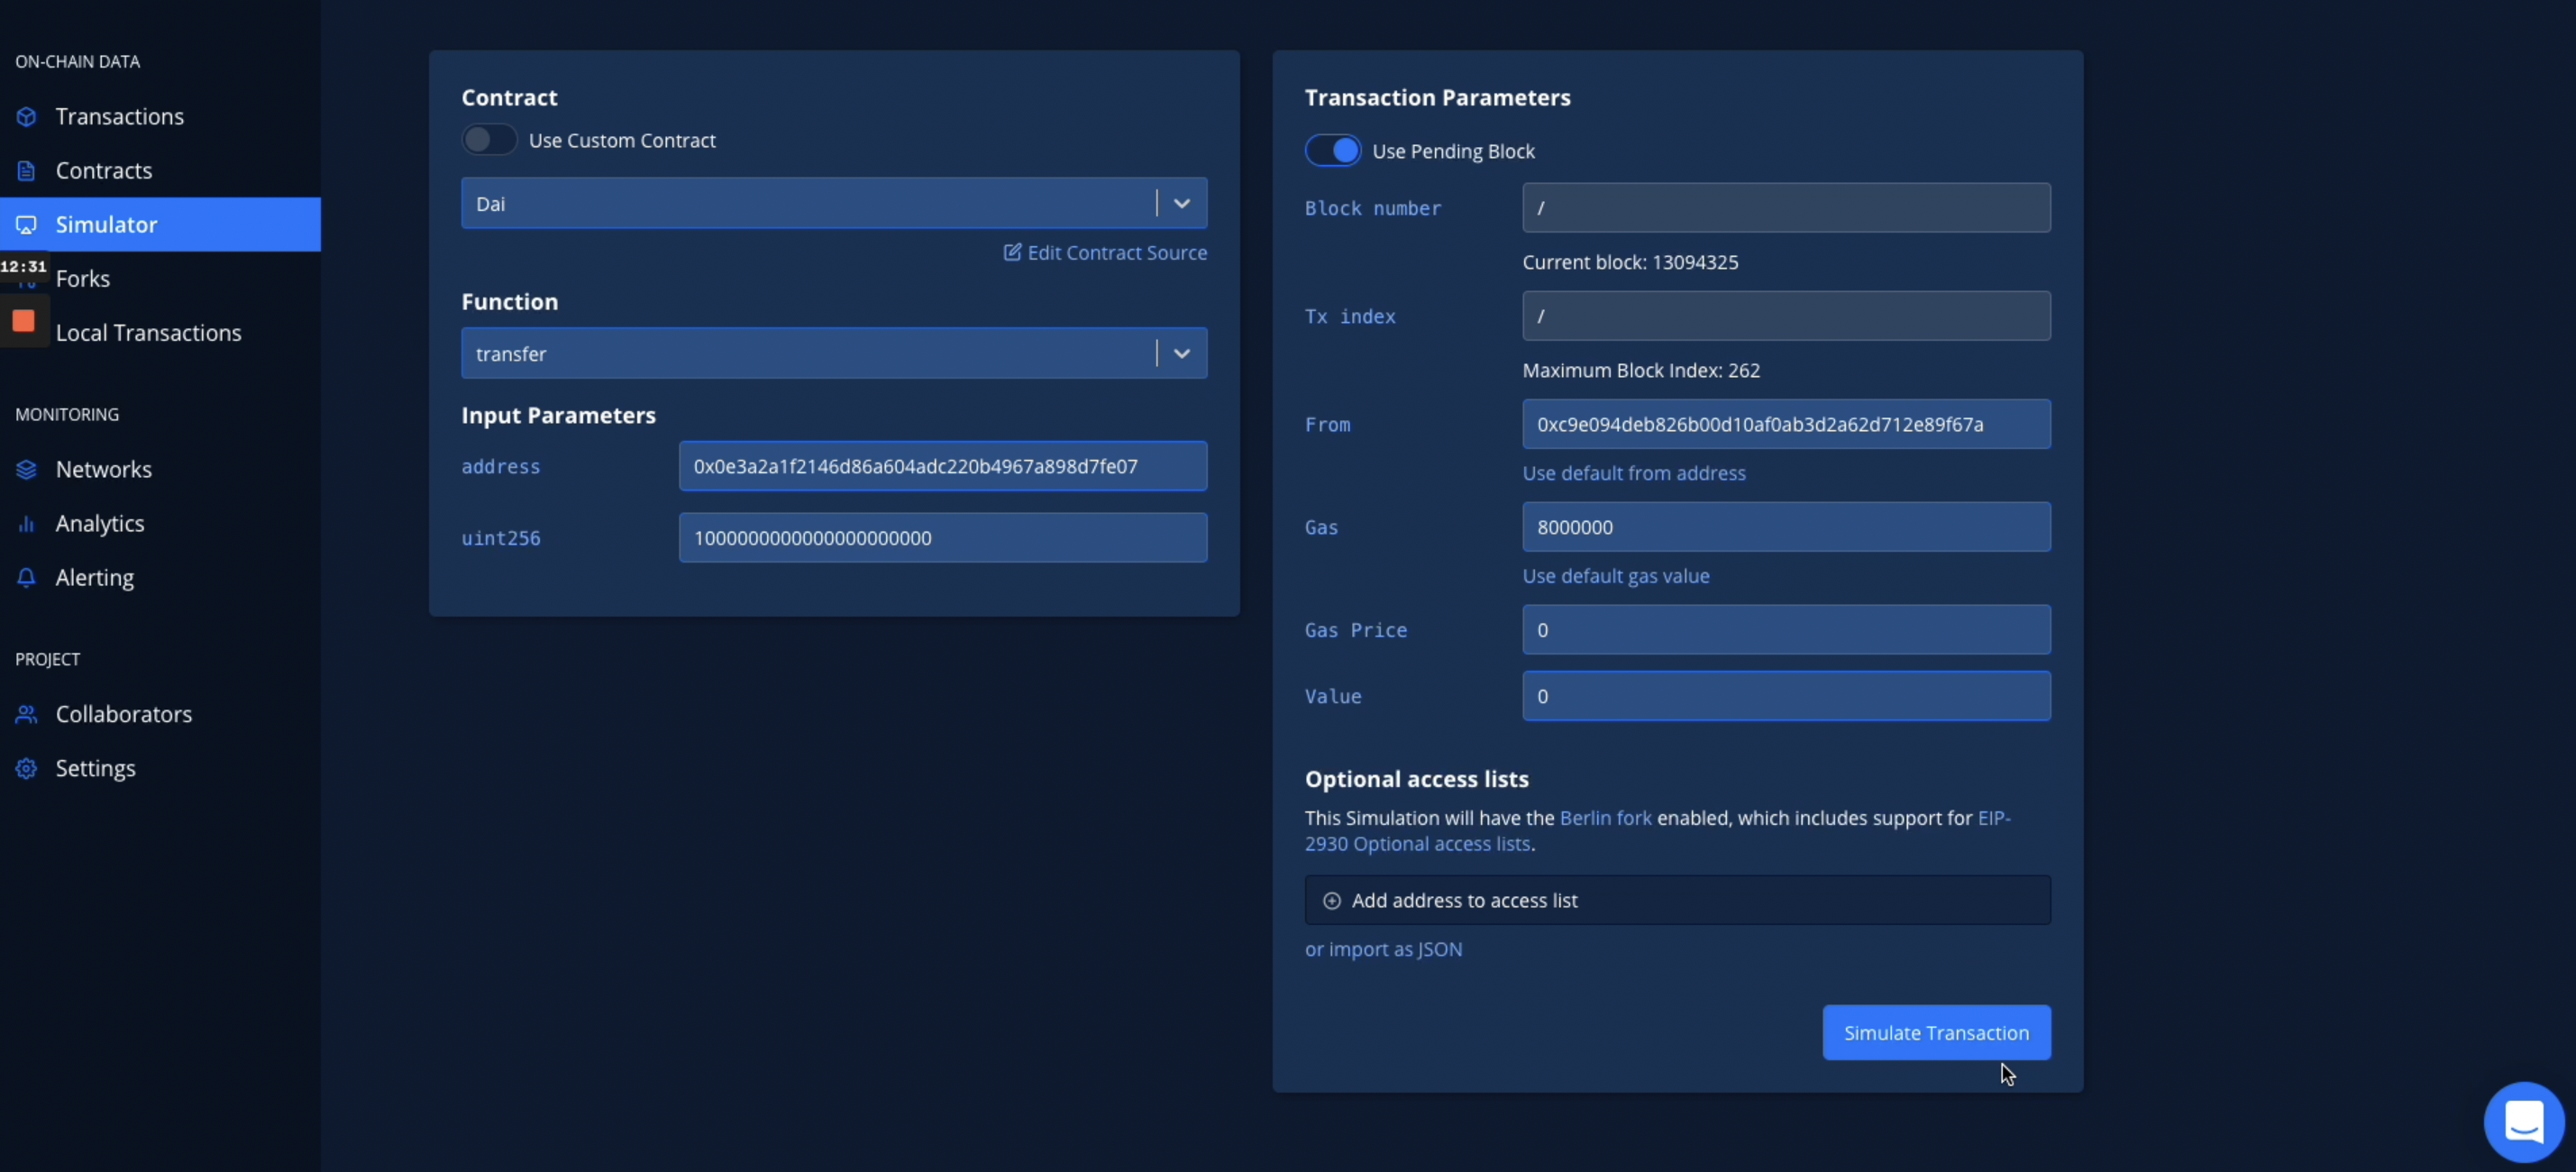
Task: Click the Block number field
Action: [x=1786, y=208]
